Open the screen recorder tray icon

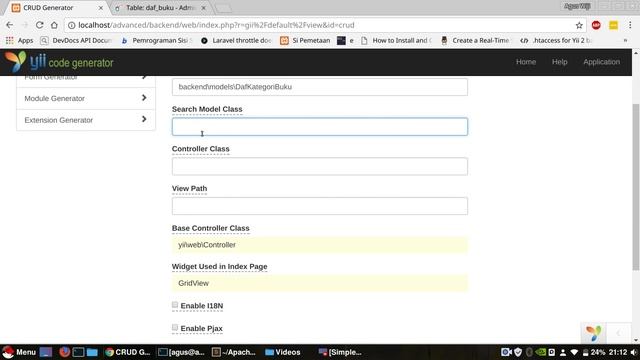click(x=506, y=352)
